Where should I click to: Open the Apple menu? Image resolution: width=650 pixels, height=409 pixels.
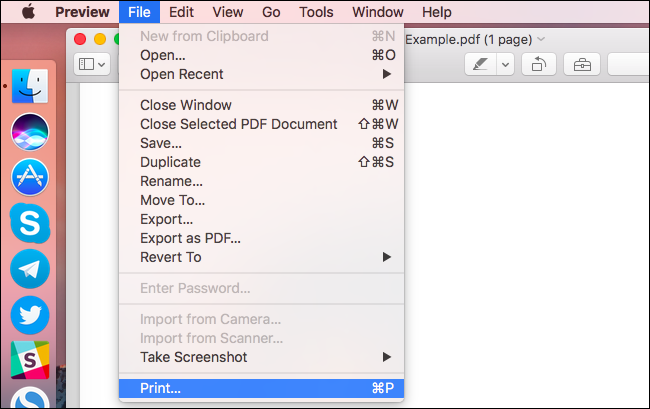coord(29,12)
